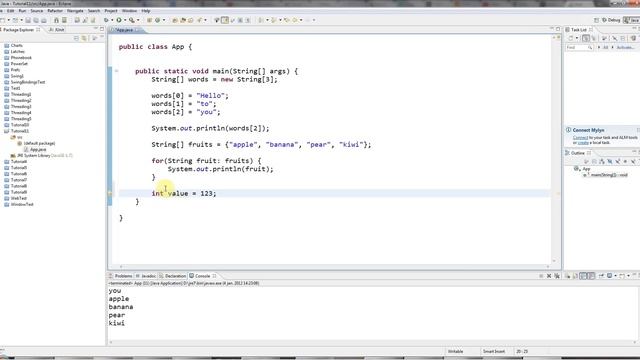Select the SwingBindingsTest project
The width and height of the screenshot is (640, 360).
pyautogui.click(x=24, y=82)
